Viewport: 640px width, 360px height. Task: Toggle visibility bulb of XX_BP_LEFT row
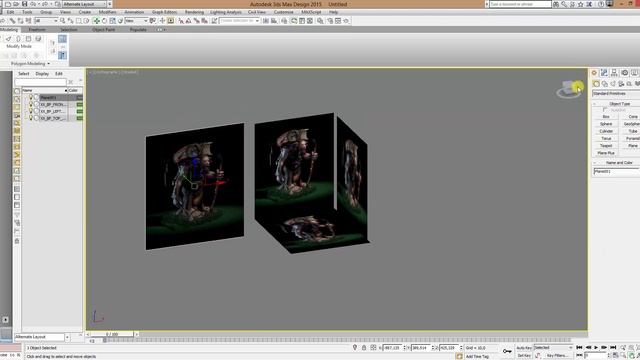30,111
